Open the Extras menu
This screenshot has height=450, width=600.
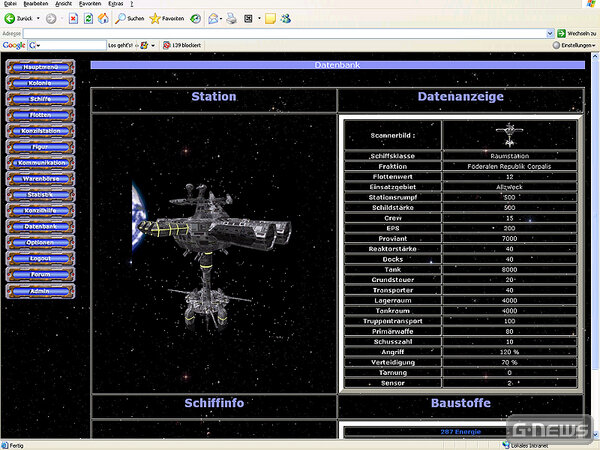coord(116,3)
